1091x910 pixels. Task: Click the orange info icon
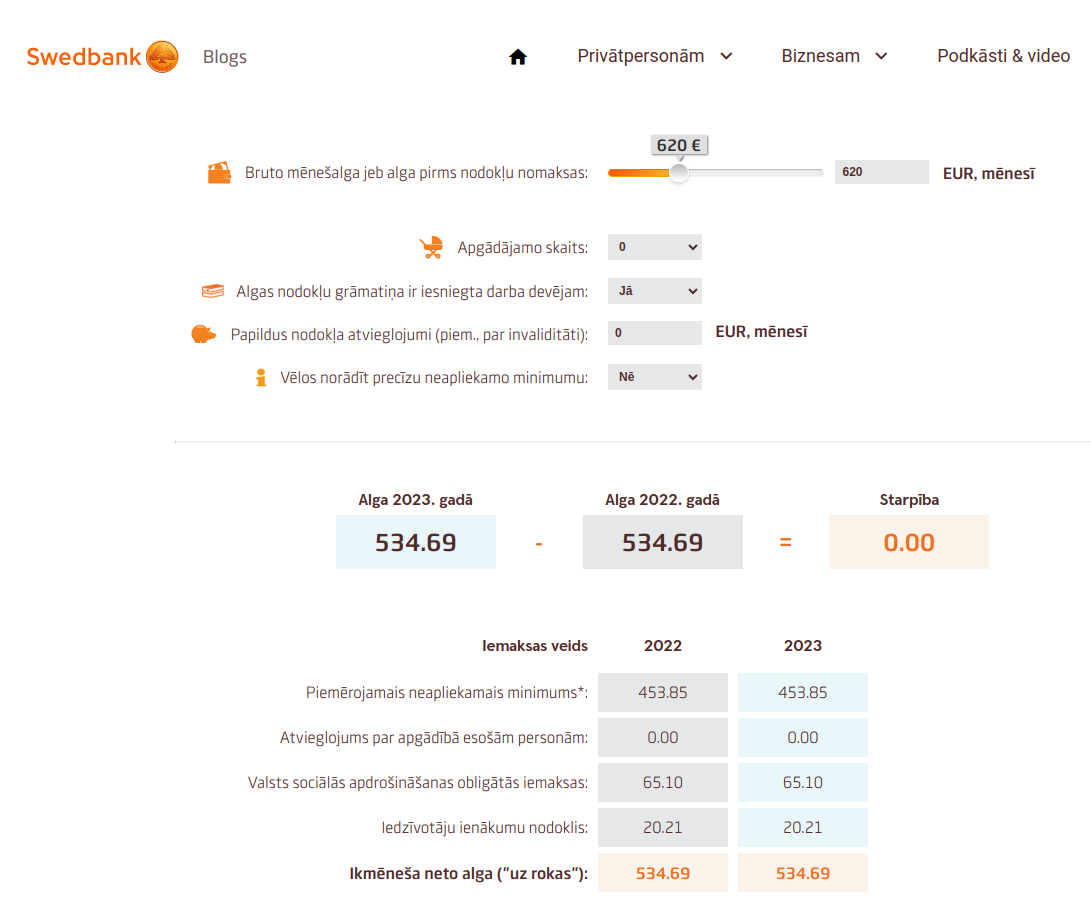point(261,378)
